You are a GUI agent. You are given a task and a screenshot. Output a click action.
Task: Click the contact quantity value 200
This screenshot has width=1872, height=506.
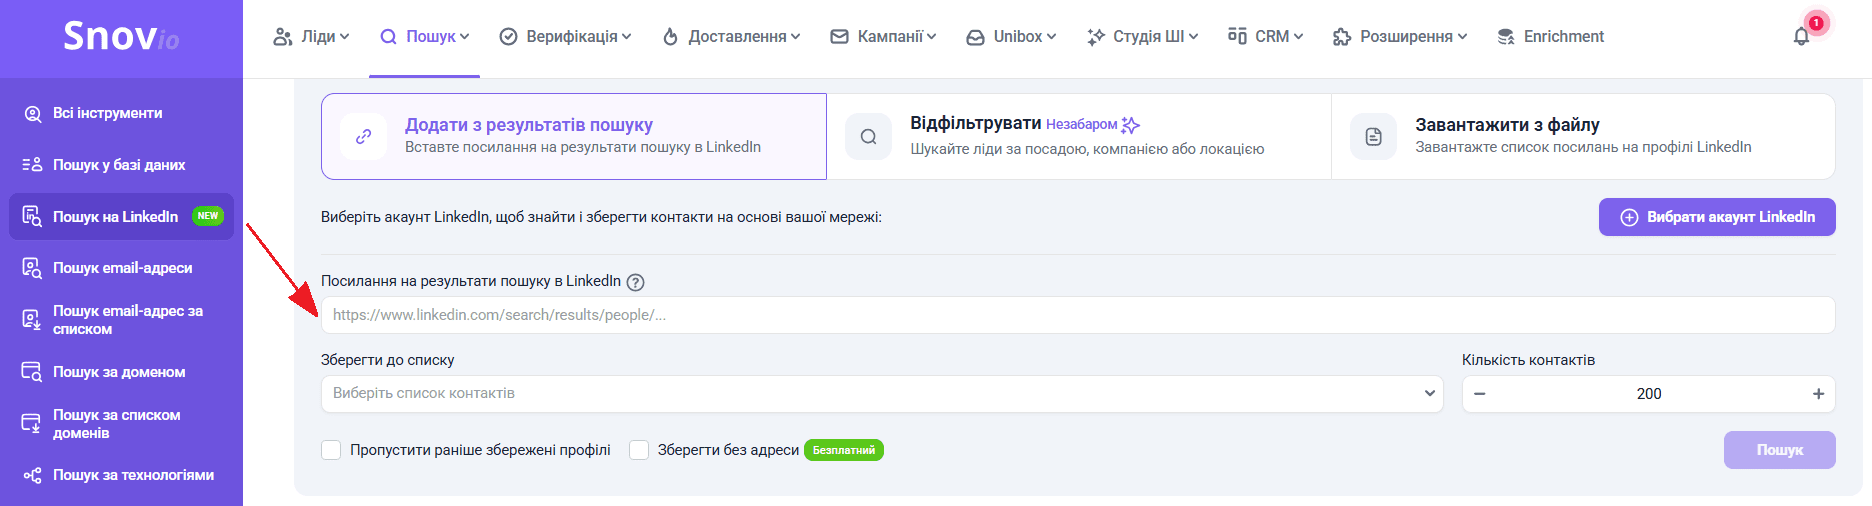[1649, 394]
